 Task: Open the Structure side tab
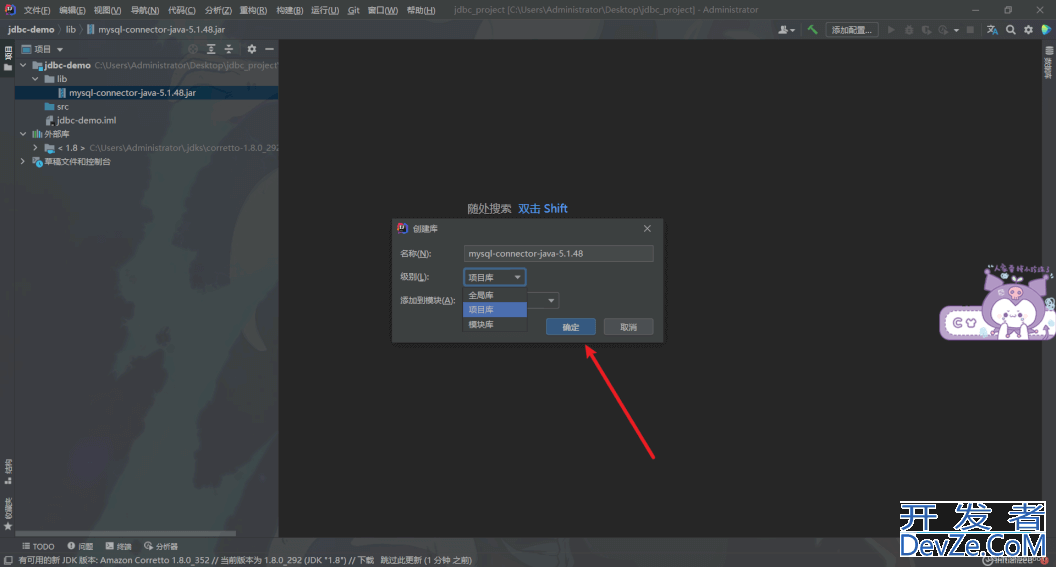(8, 471)
